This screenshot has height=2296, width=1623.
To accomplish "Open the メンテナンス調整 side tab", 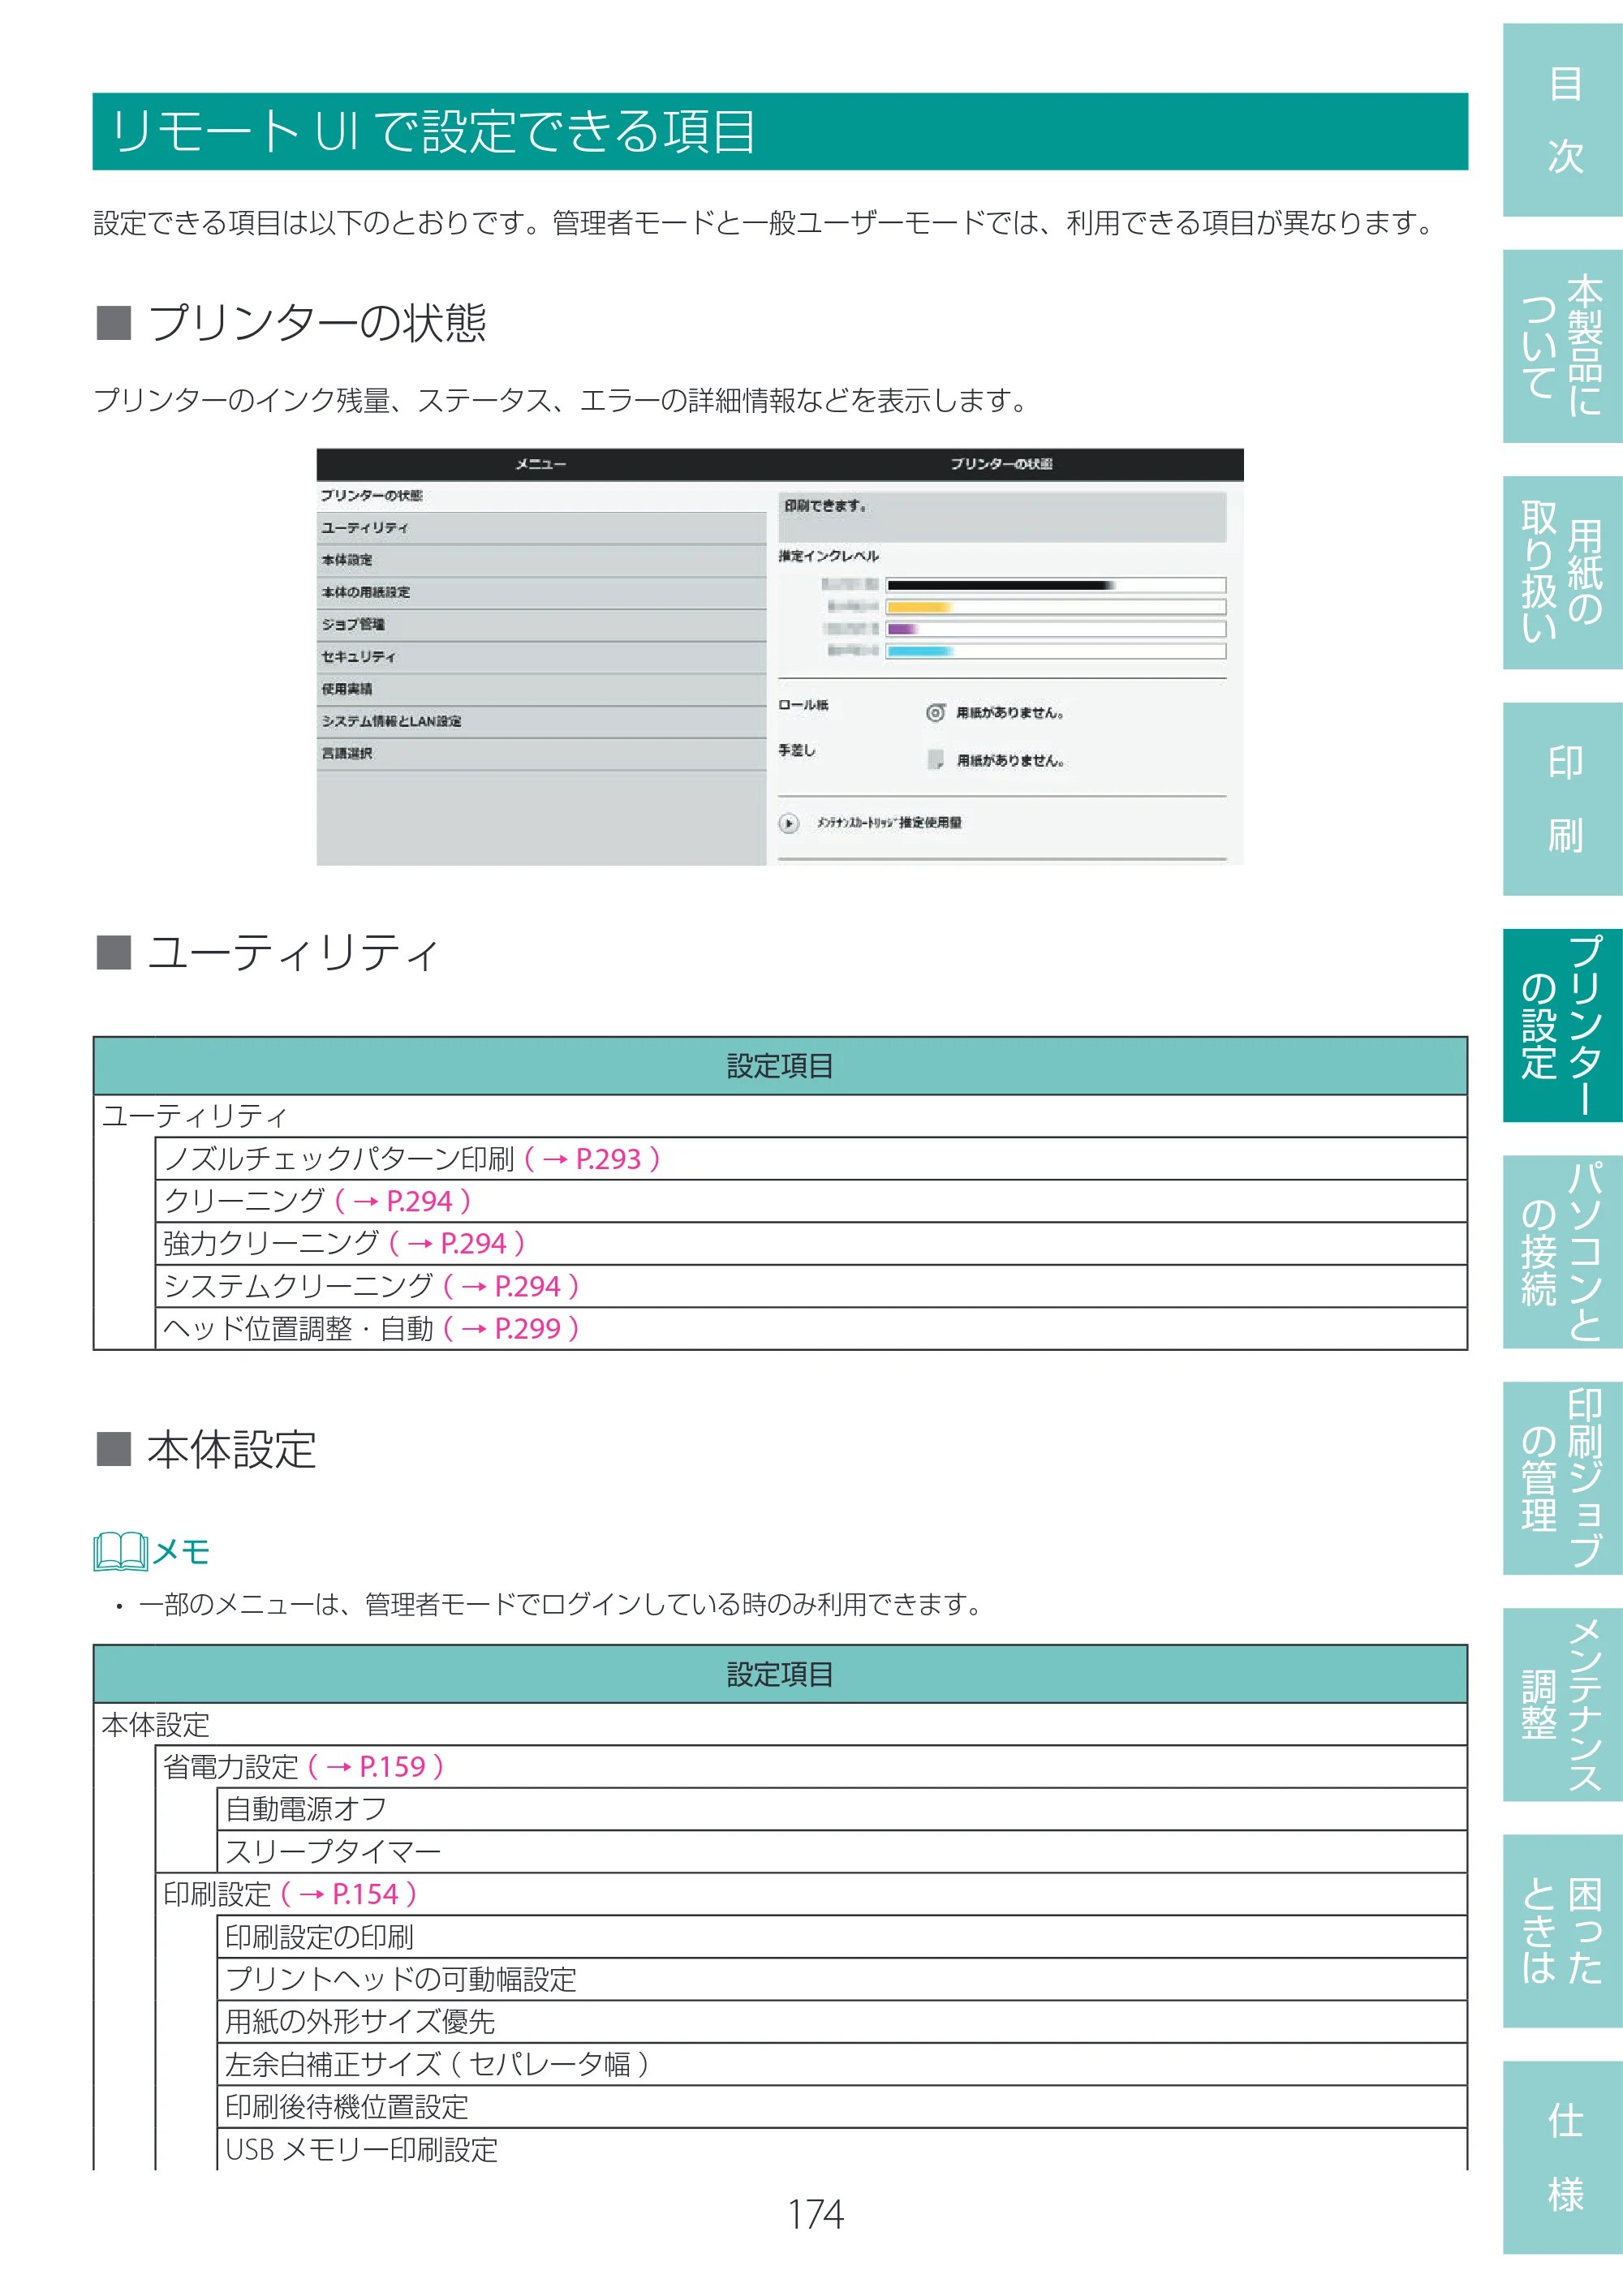I will click(x=1562, y=1705).
